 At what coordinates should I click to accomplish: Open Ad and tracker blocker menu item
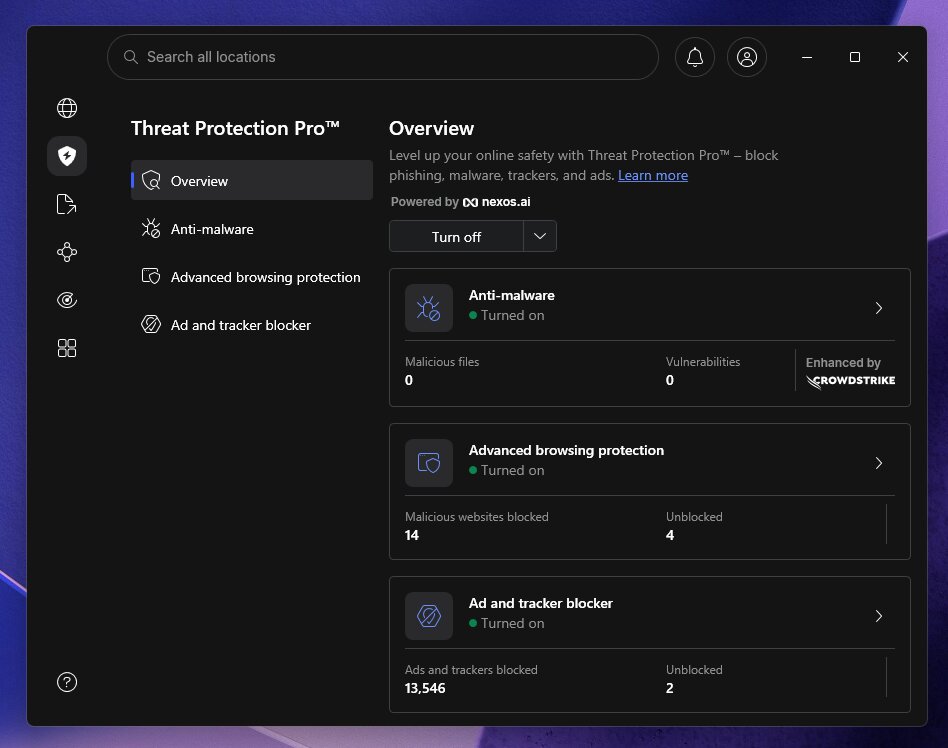click(252, 325)
